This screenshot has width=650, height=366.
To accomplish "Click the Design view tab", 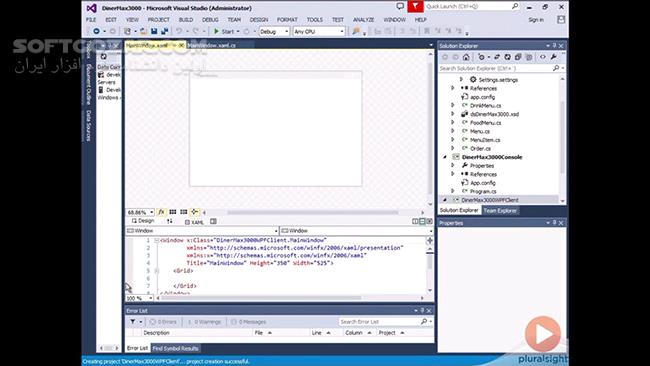I will coord(143,221).
